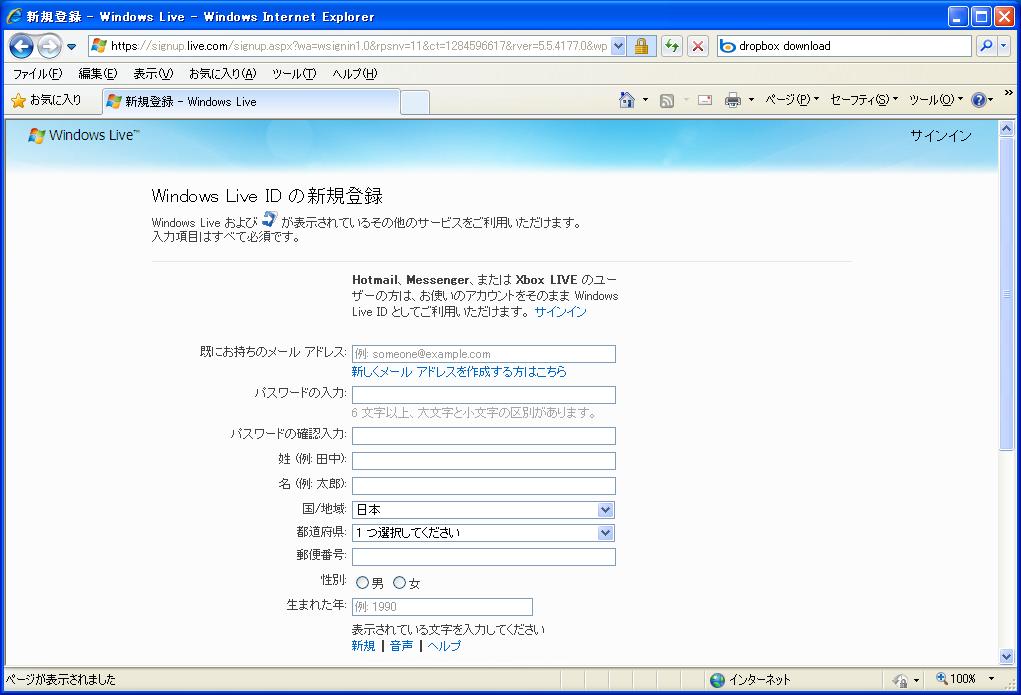This screenshot has height=695, width=1021.
Task: Click the パスワードの入力 password field
Action: point(483,395)
